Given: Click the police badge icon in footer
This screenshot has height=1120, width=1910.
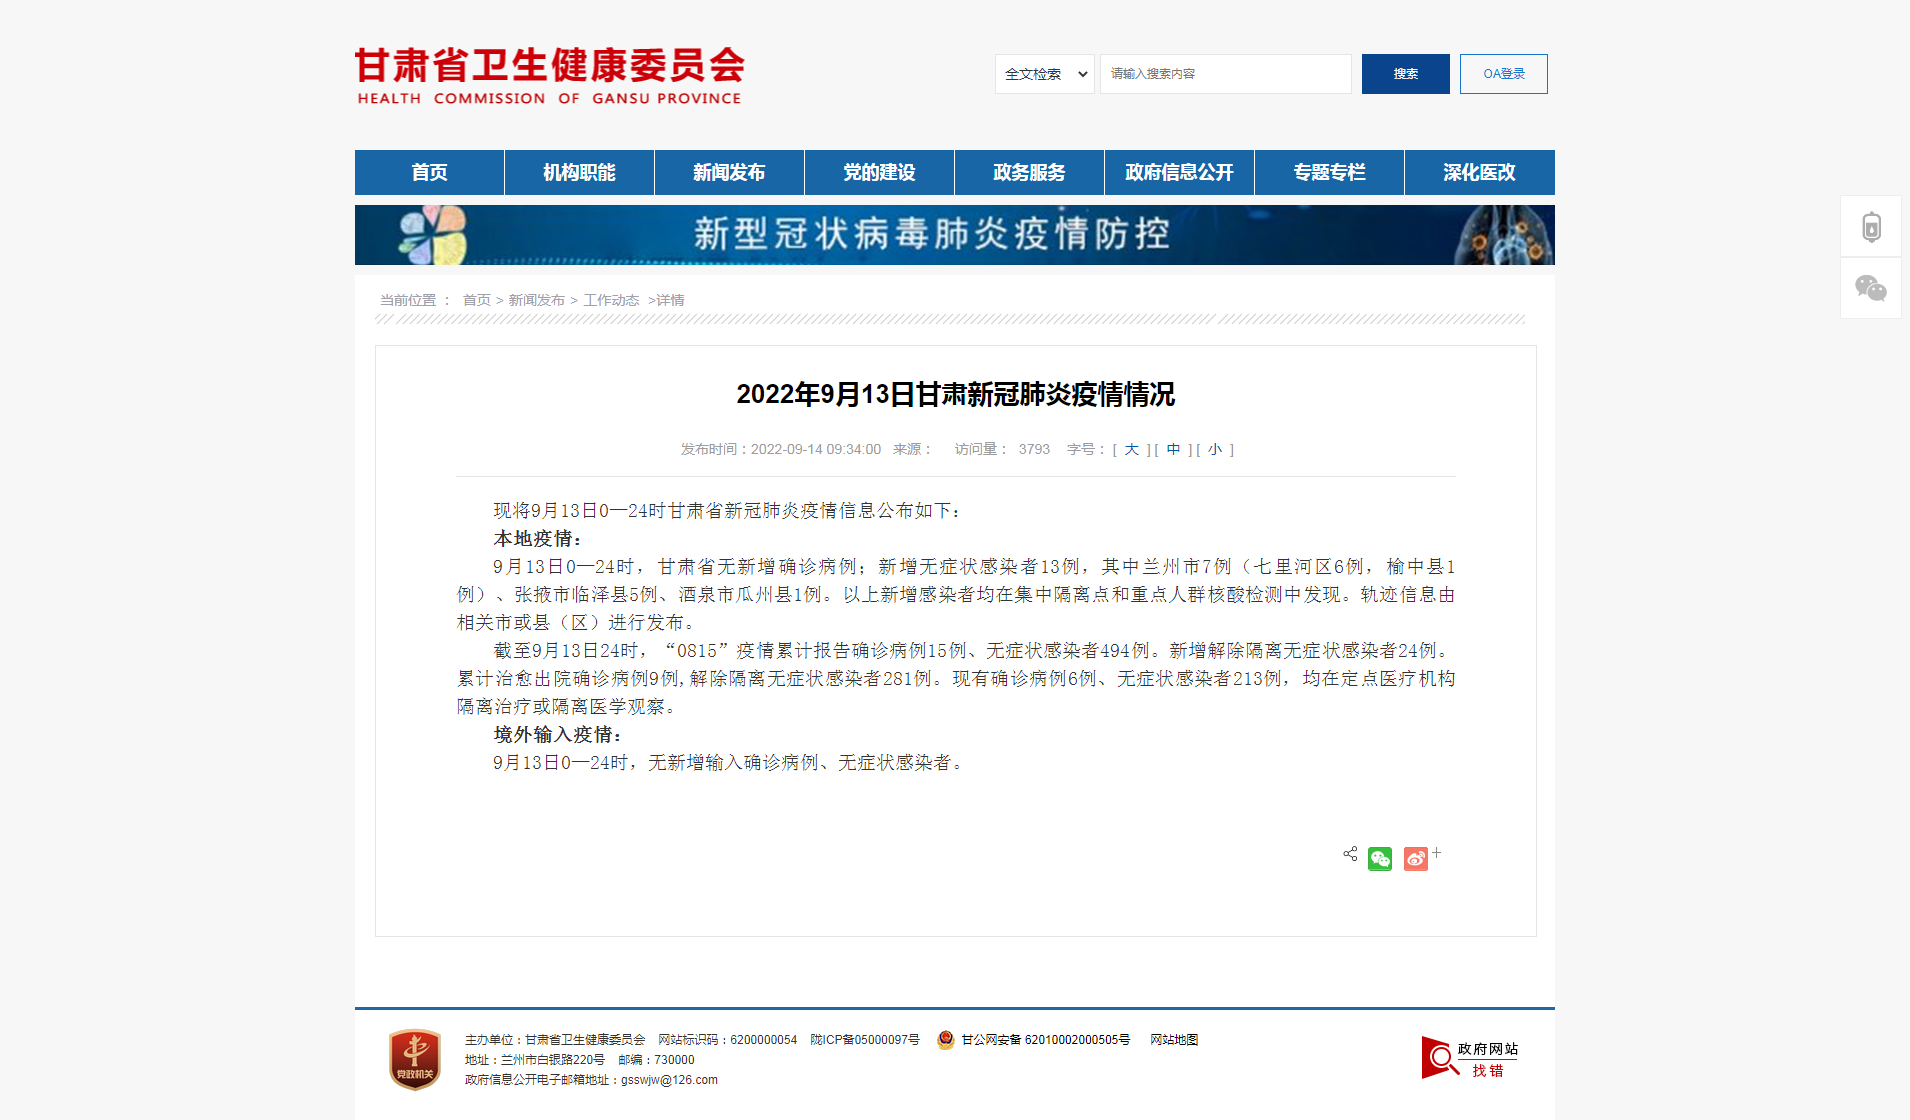Looking at the screenshot, I should [945, 1040].
